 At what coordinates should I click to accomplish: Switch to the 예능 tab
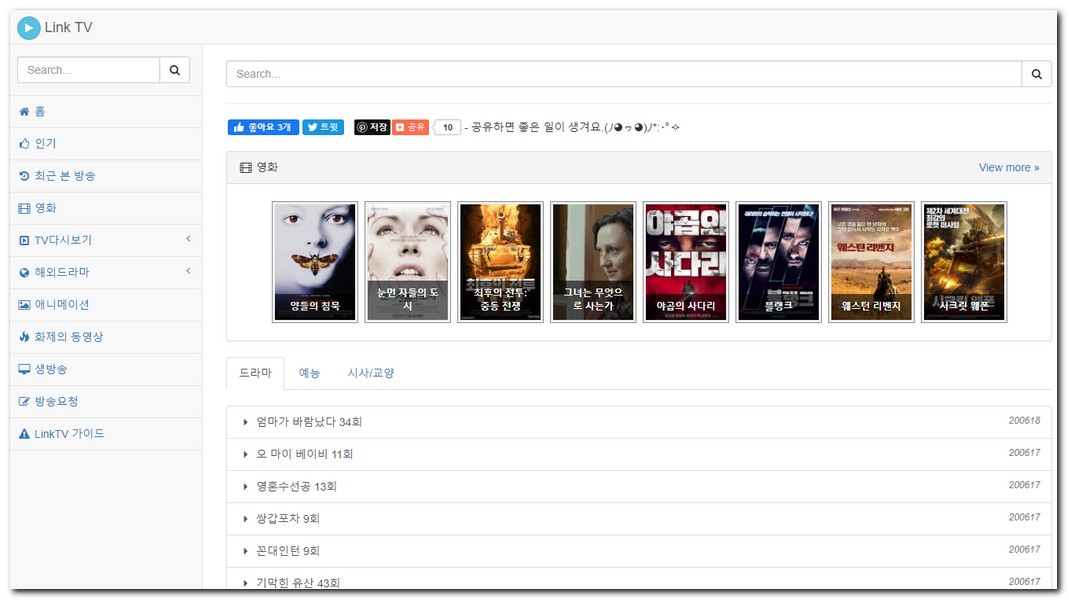[309, 373]
